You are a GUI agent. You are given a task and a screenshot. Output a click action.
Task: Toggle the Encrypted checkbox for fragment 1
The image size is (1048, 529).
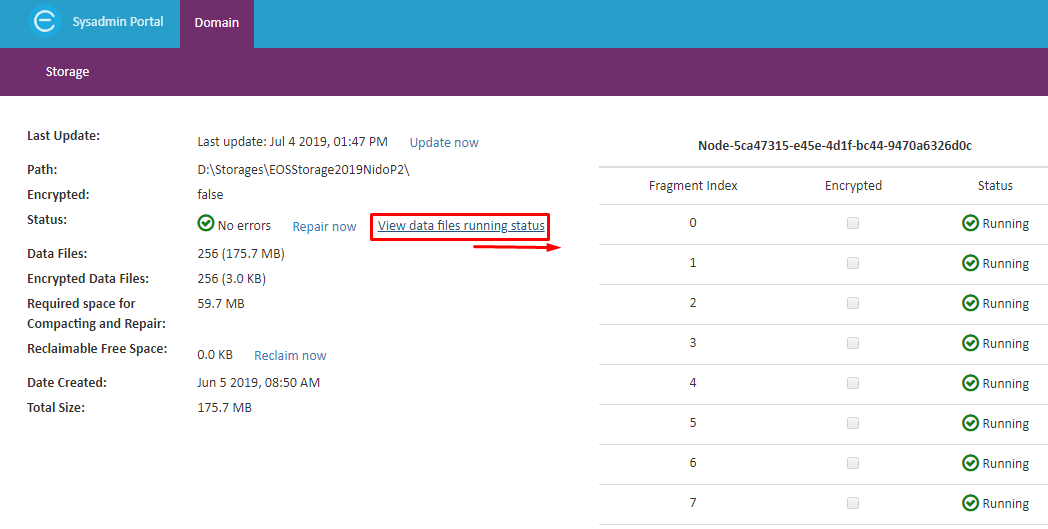click(x=853, y=263)
